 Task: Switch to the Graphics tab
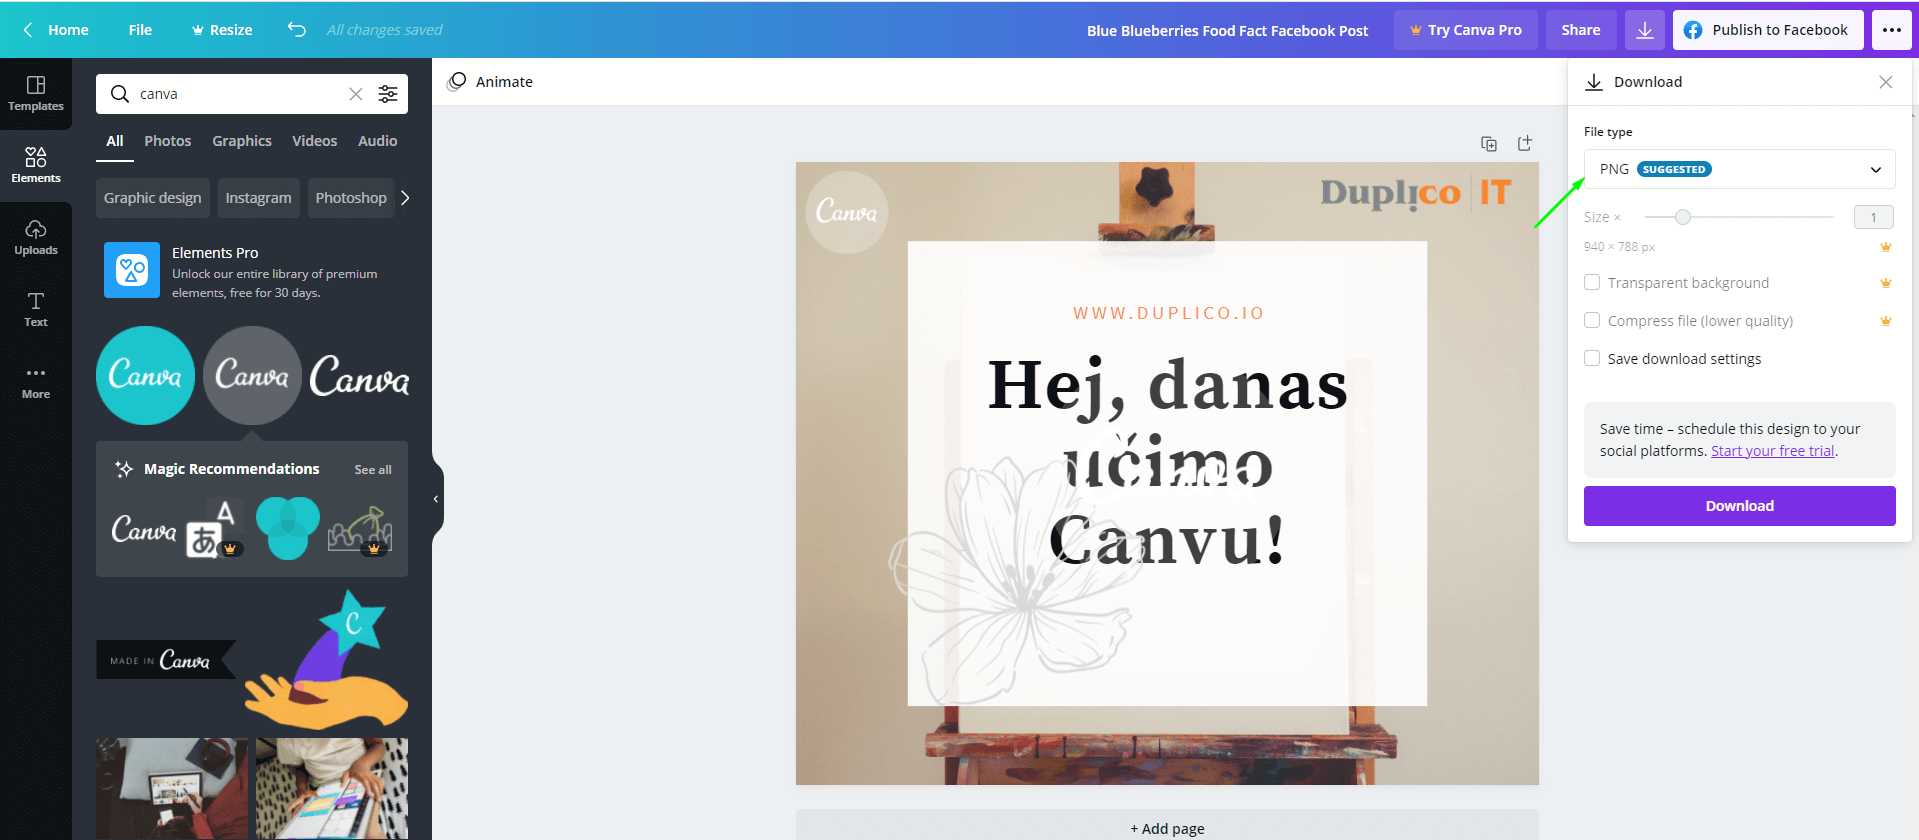coord(242,141)
